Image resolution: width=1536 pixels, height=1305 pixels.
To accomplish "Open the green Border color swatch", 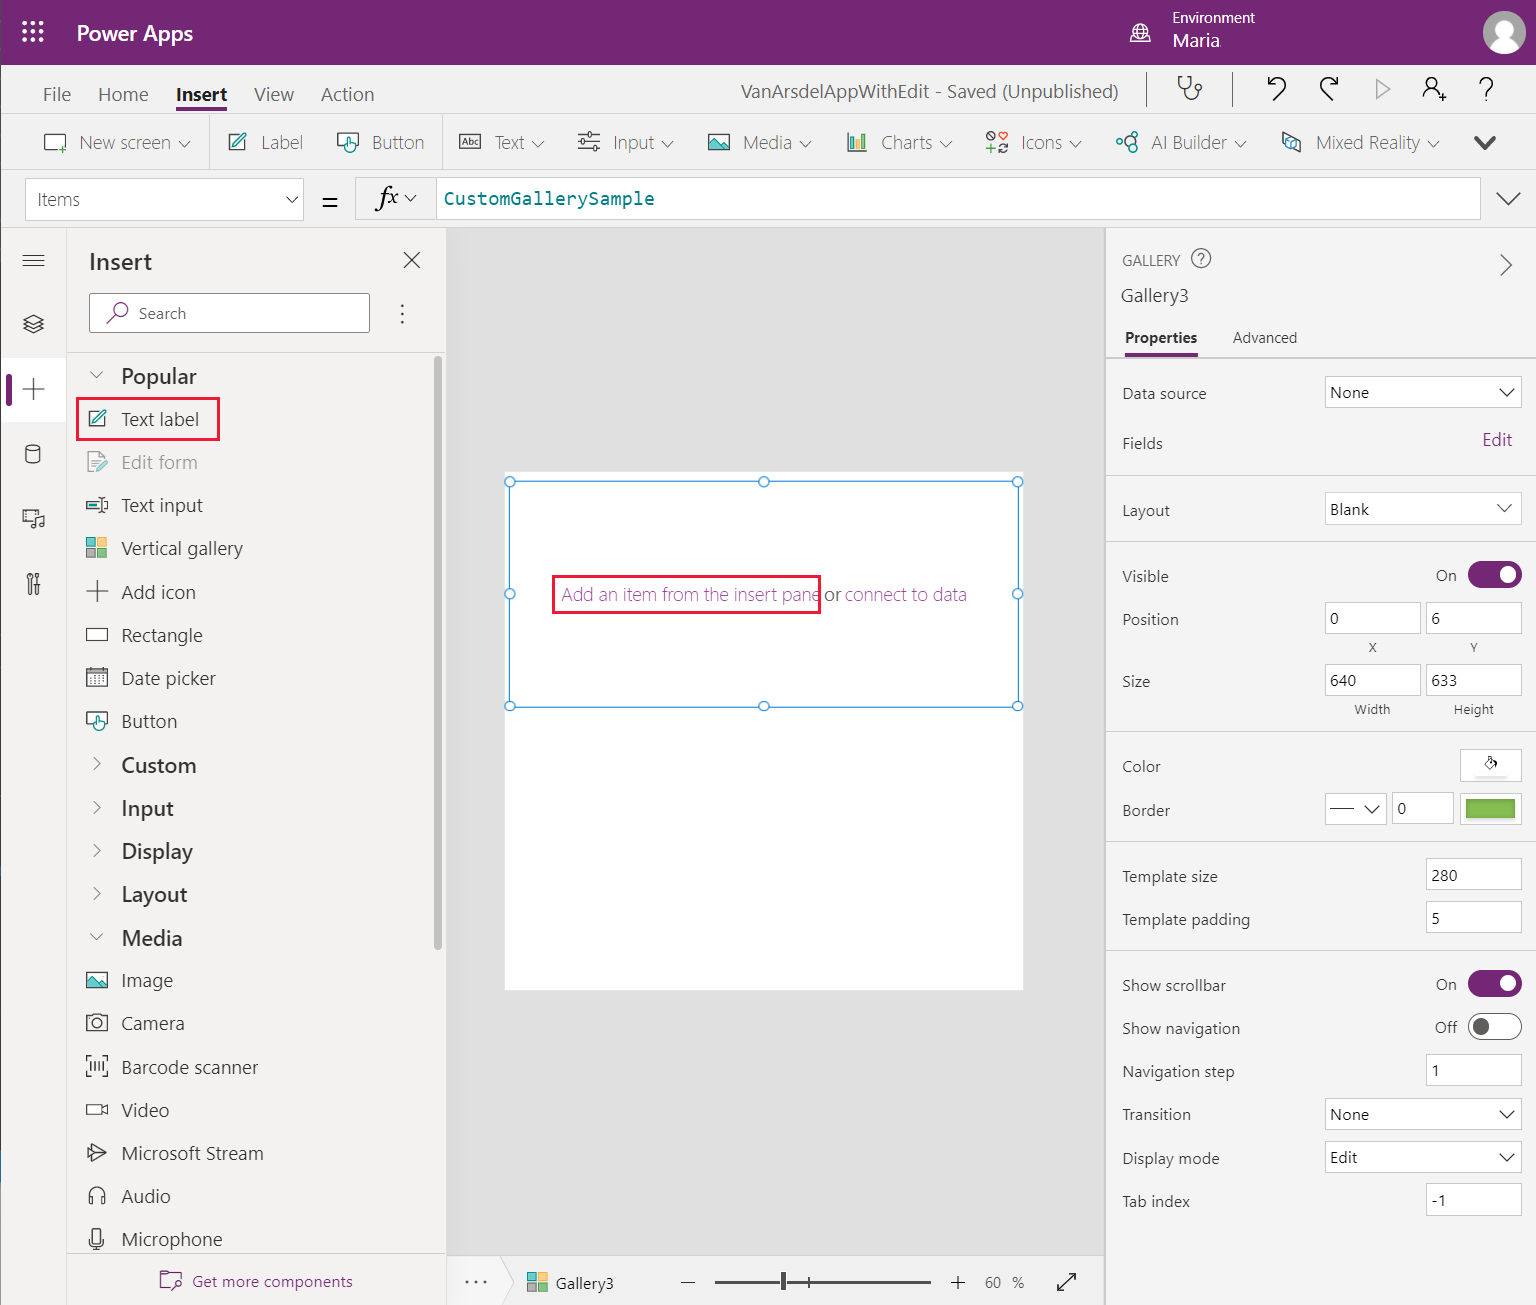I will tap(1490, 808).
